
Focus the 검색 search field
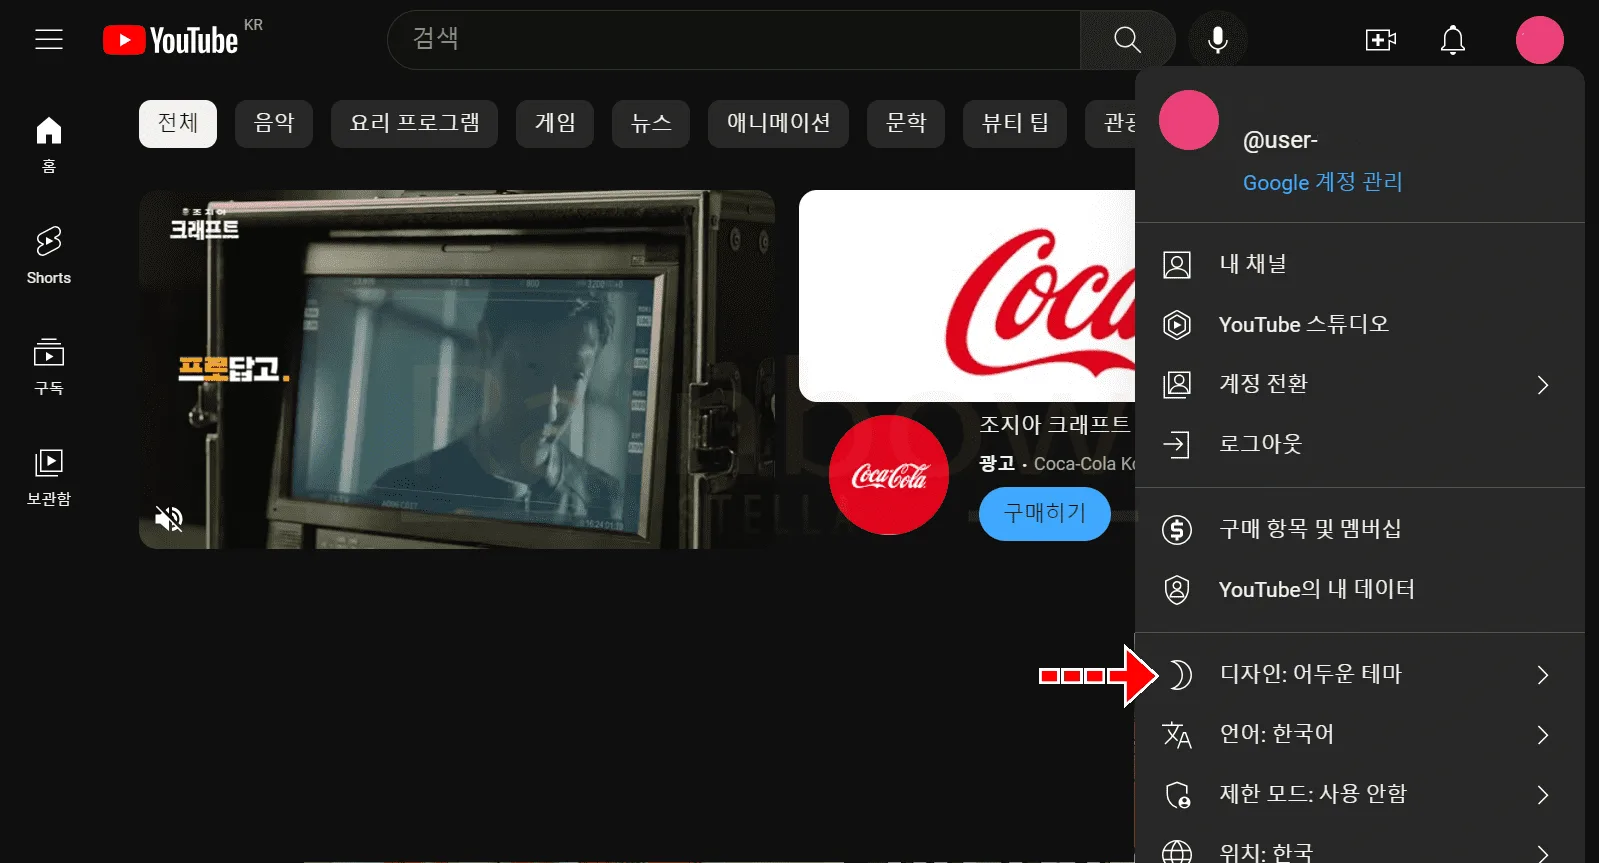tap(734, 40)
